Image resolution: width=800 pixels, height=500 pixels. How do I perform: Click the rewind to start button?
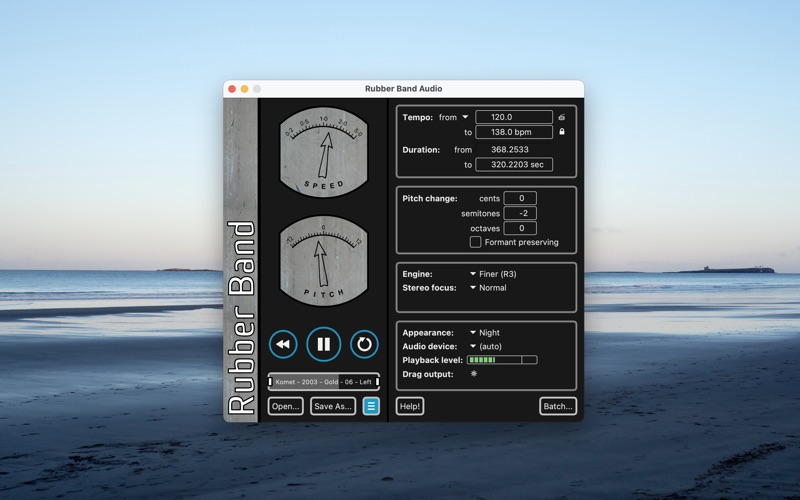click(x=283, y=344)
